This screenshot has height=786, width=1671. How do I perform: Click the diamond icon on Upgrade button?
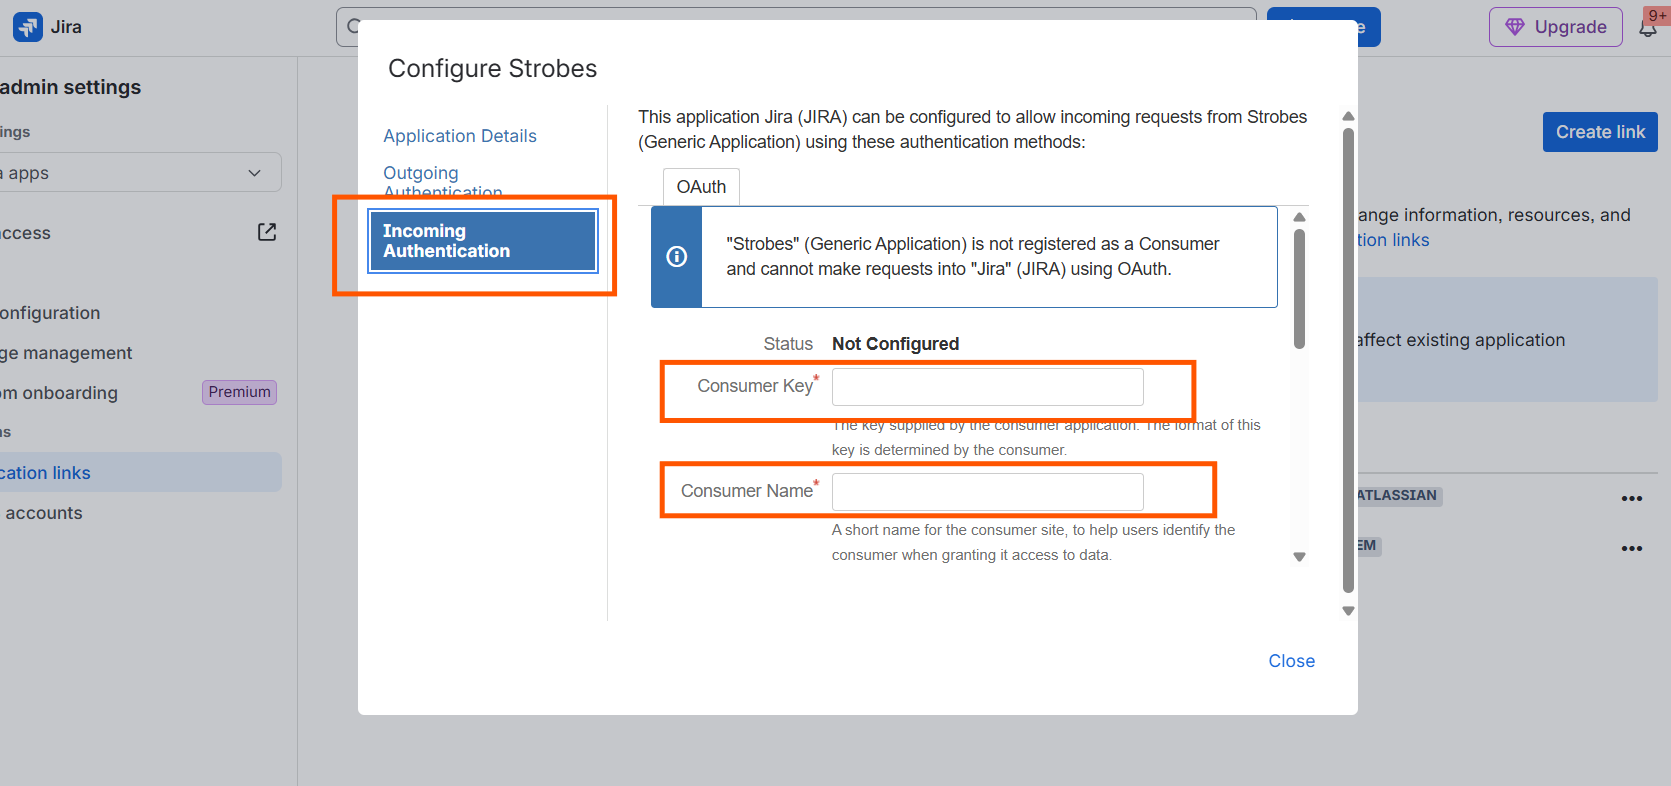click(x=1515, y=27)
